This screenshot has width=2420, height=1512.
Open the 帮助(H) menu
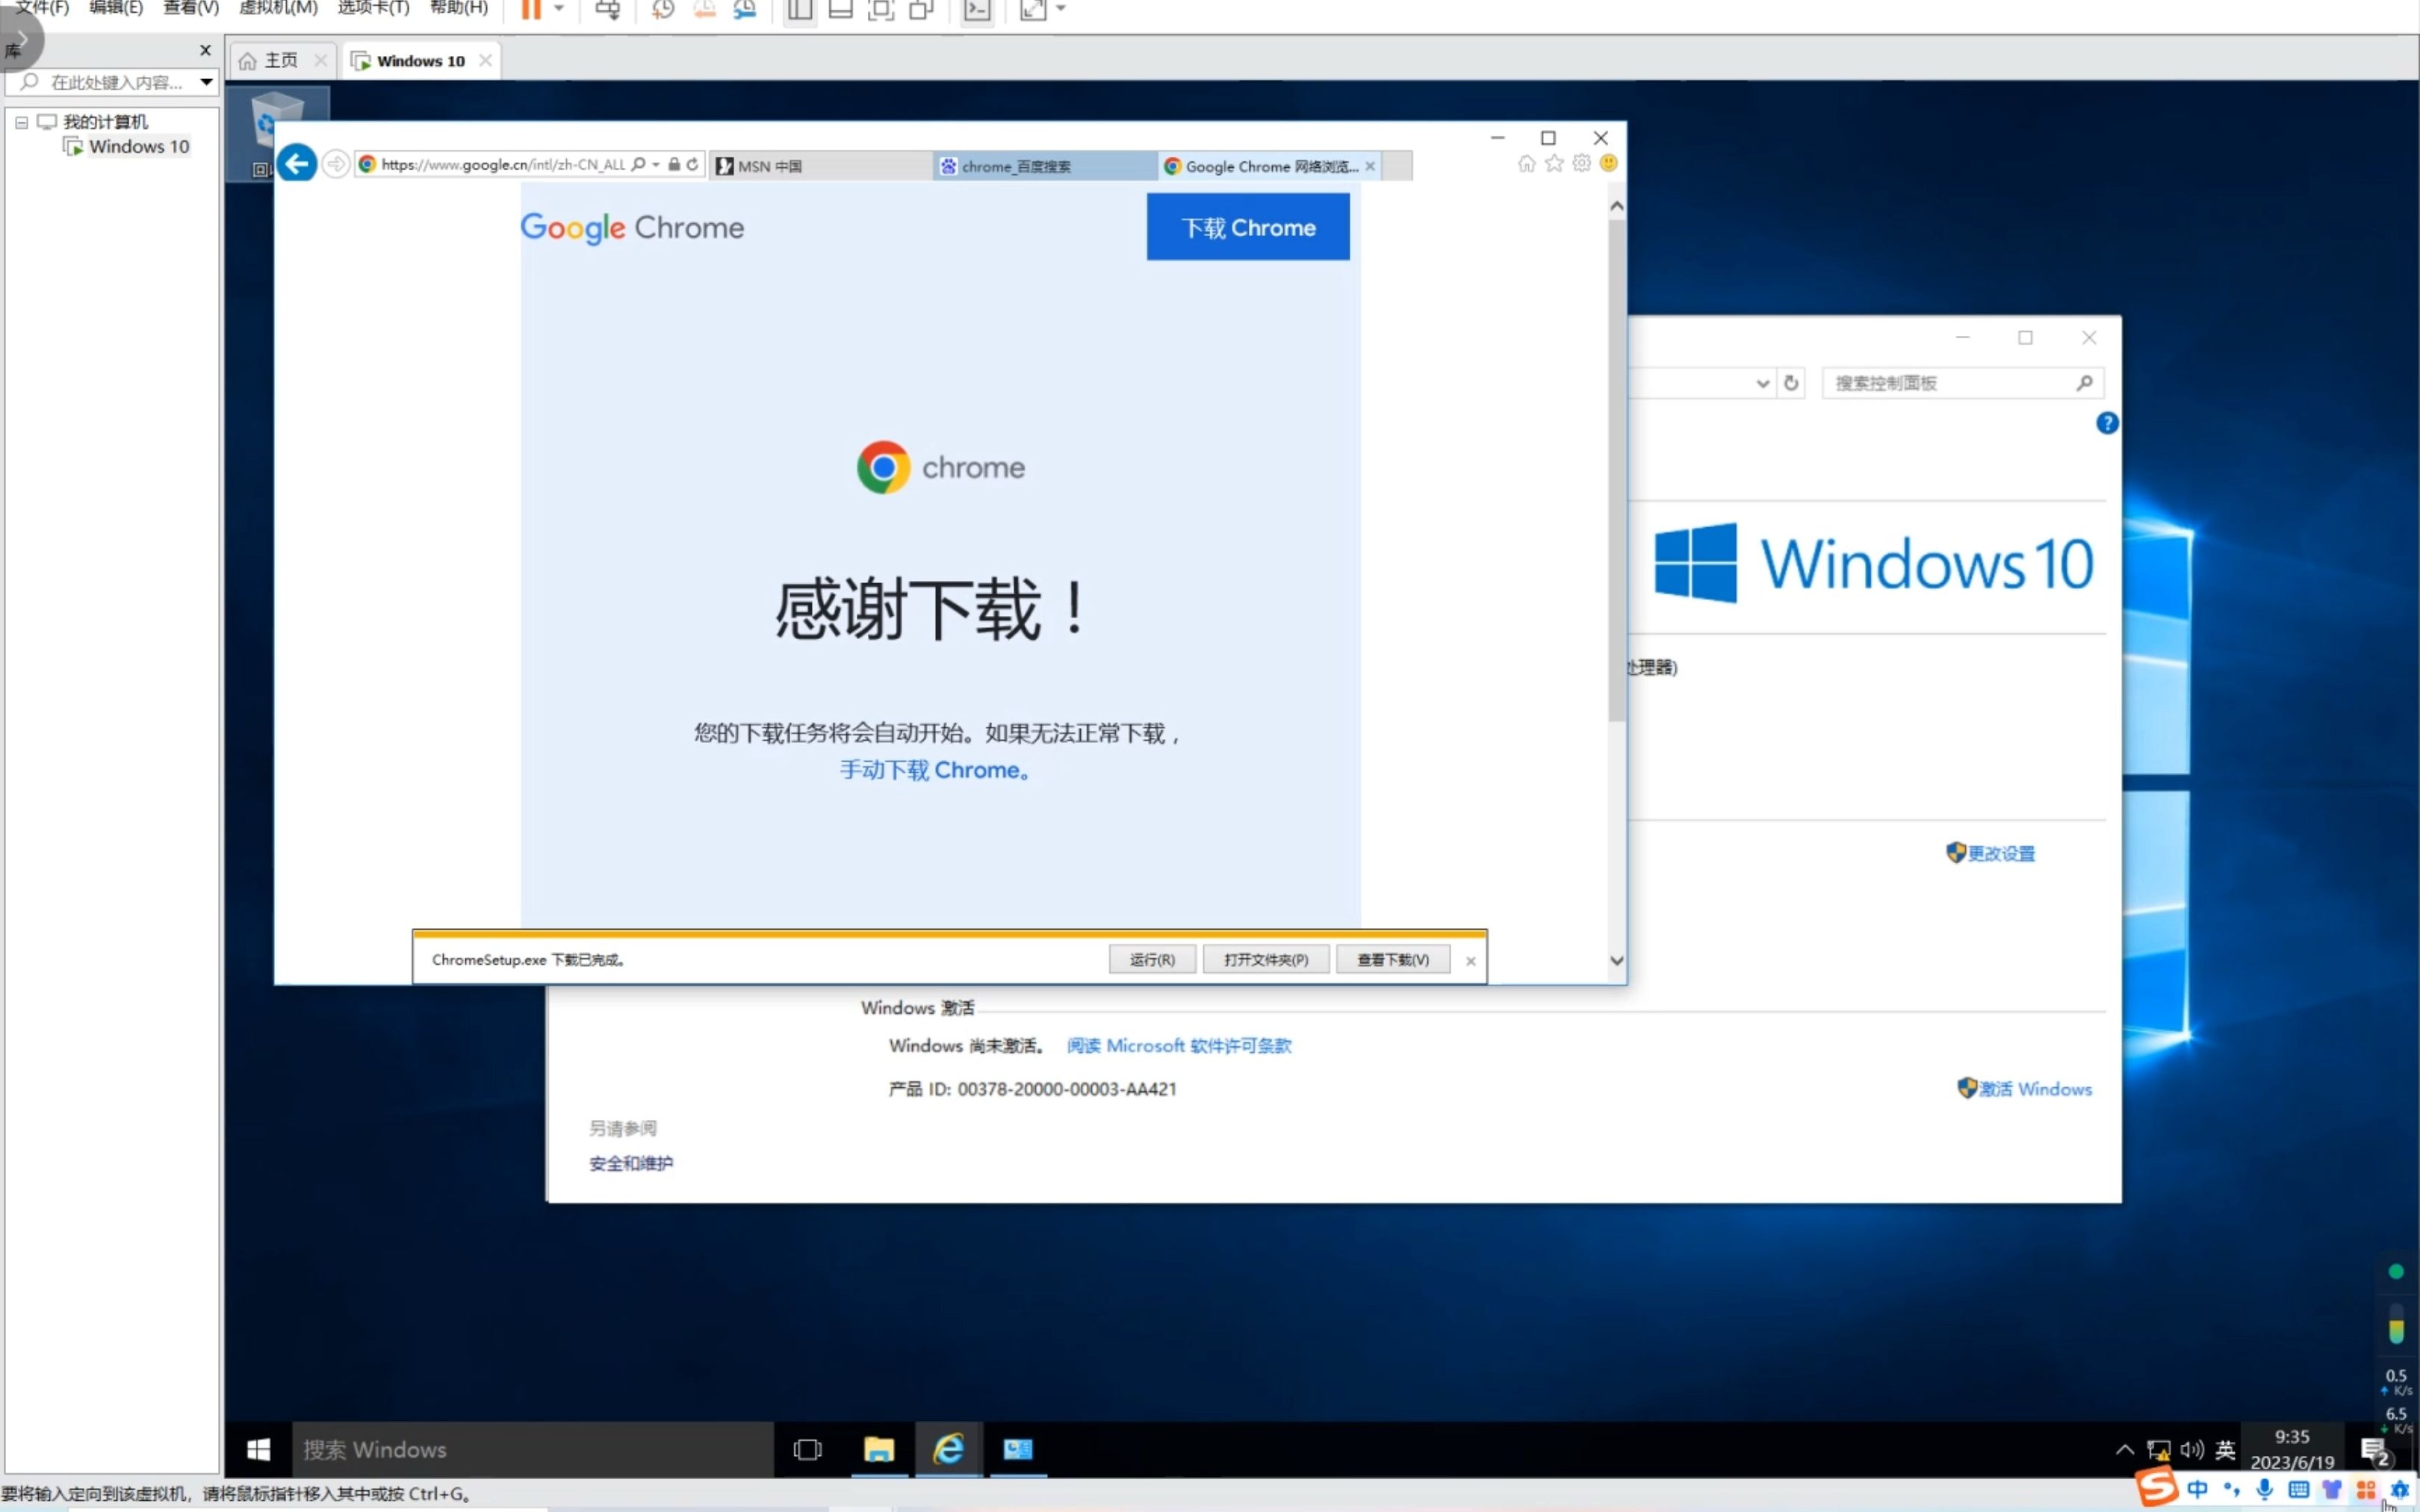(459, 8)
